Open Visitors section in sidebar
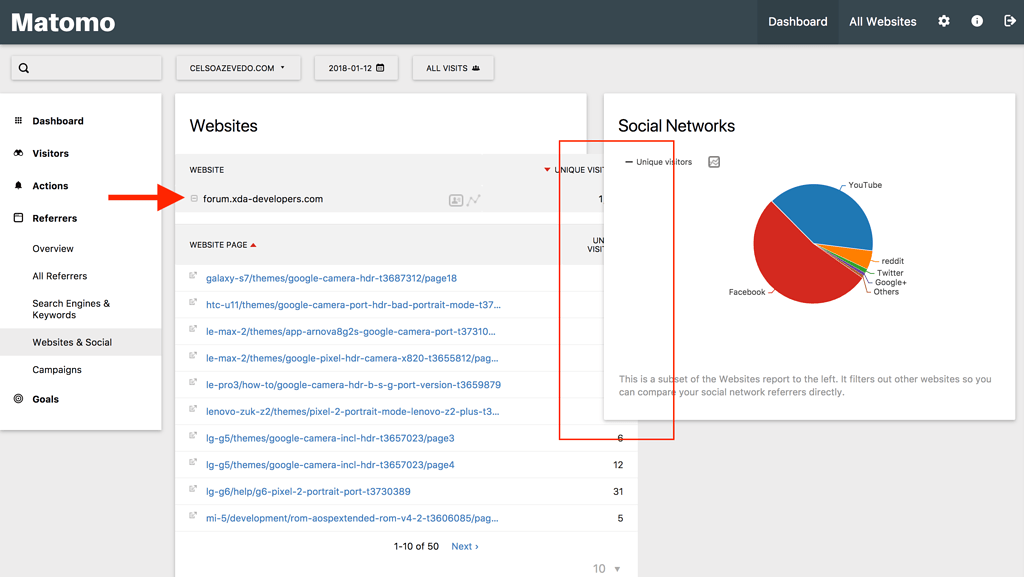1024x577 pixels. point(50,153)
